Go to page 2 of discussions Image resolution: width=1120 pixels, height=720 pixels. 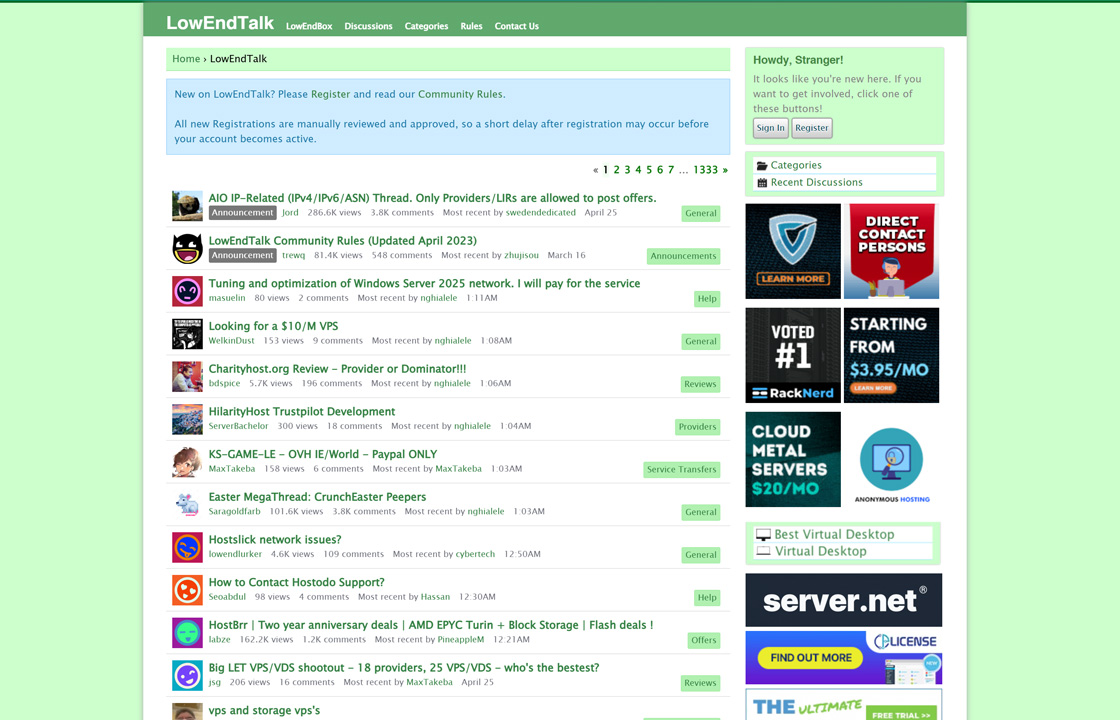click(616, 170)
